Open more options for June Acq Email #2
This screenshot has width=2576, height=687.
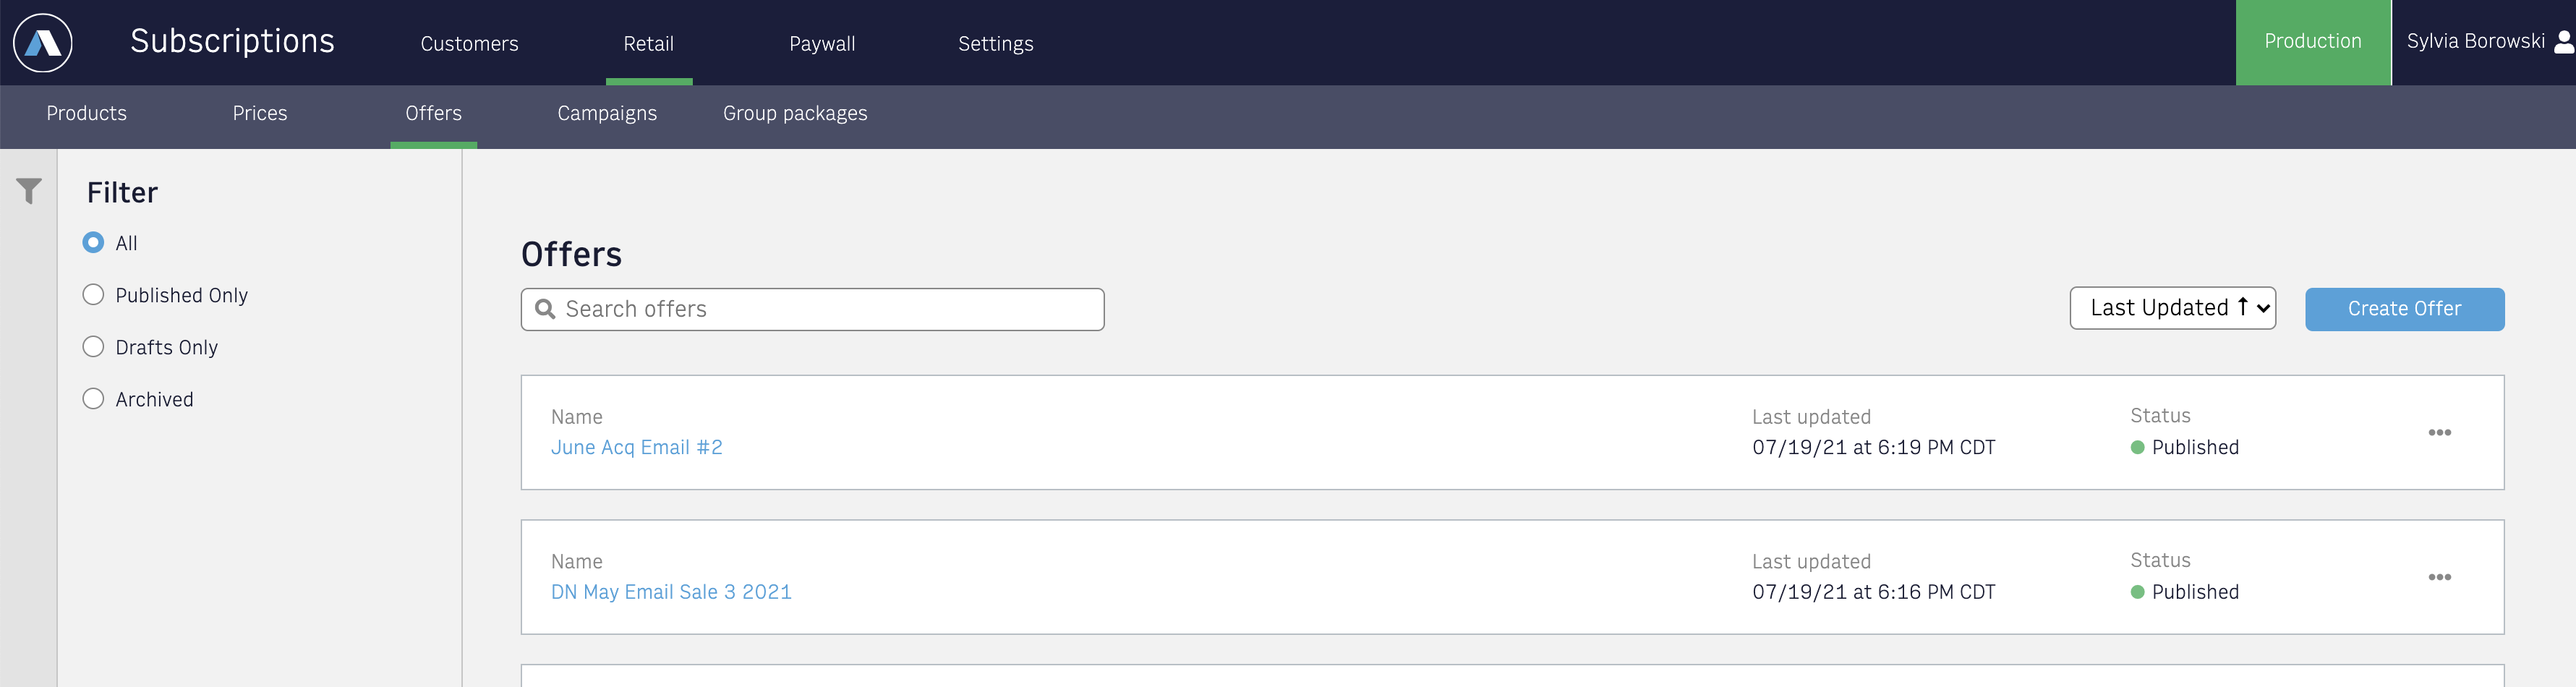point(2439,432)
